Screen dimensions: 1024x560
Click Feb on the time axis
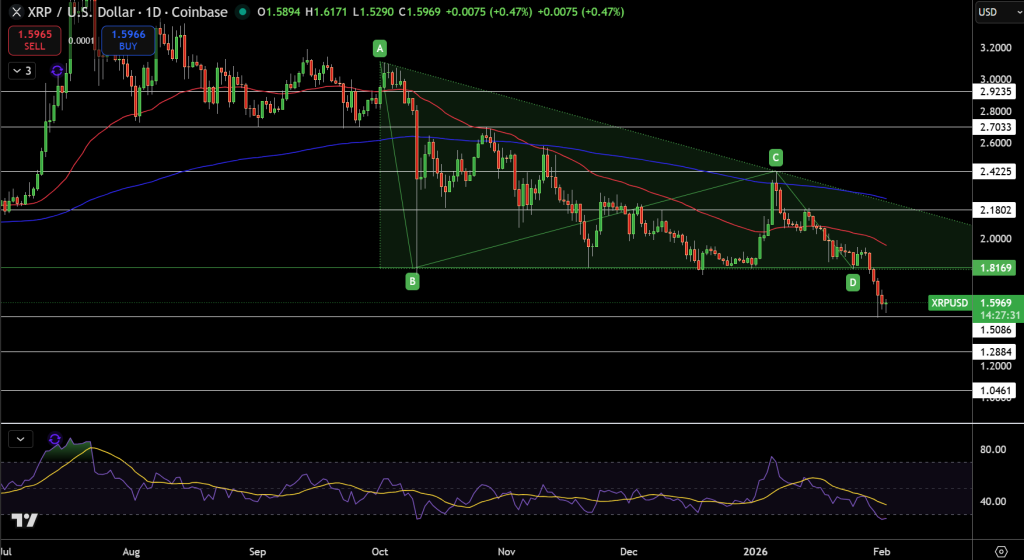click(881, 552)
